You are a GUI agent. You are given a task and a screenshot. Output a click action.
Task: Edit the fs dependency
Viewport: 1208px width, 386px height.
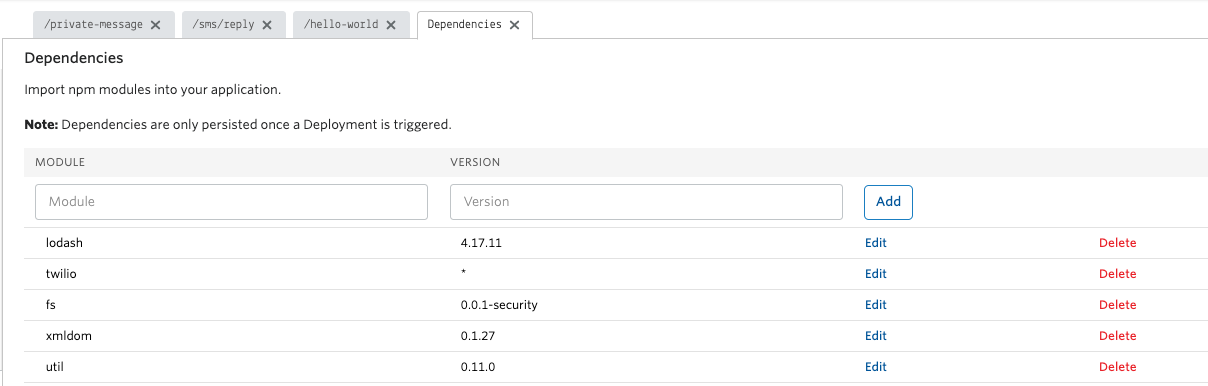876,305
